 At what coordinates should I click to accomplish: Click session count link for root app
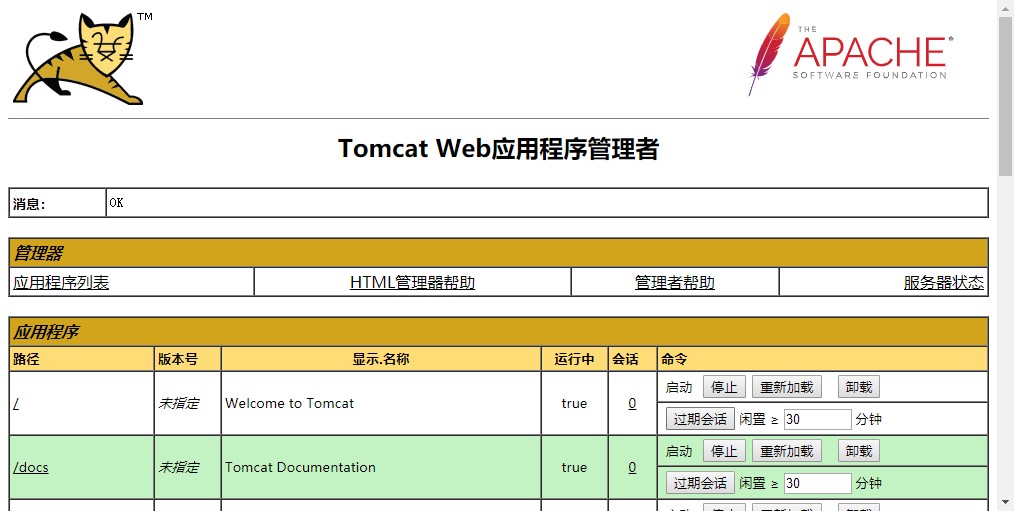click(x=632, y=404)
